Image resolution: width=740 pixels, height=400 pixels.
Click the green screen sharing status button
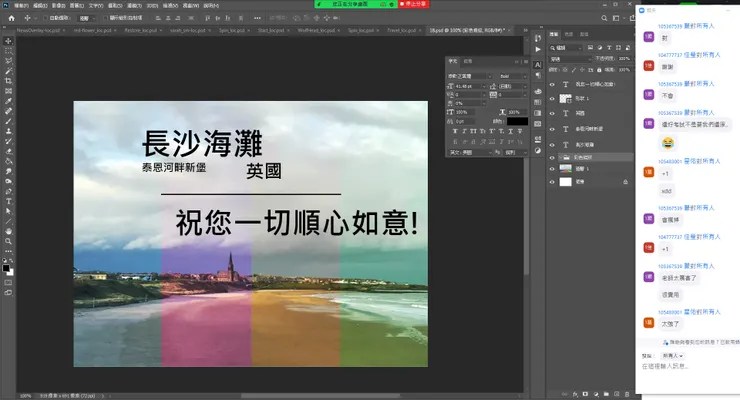pyautogui.click(x=356, y=4)
